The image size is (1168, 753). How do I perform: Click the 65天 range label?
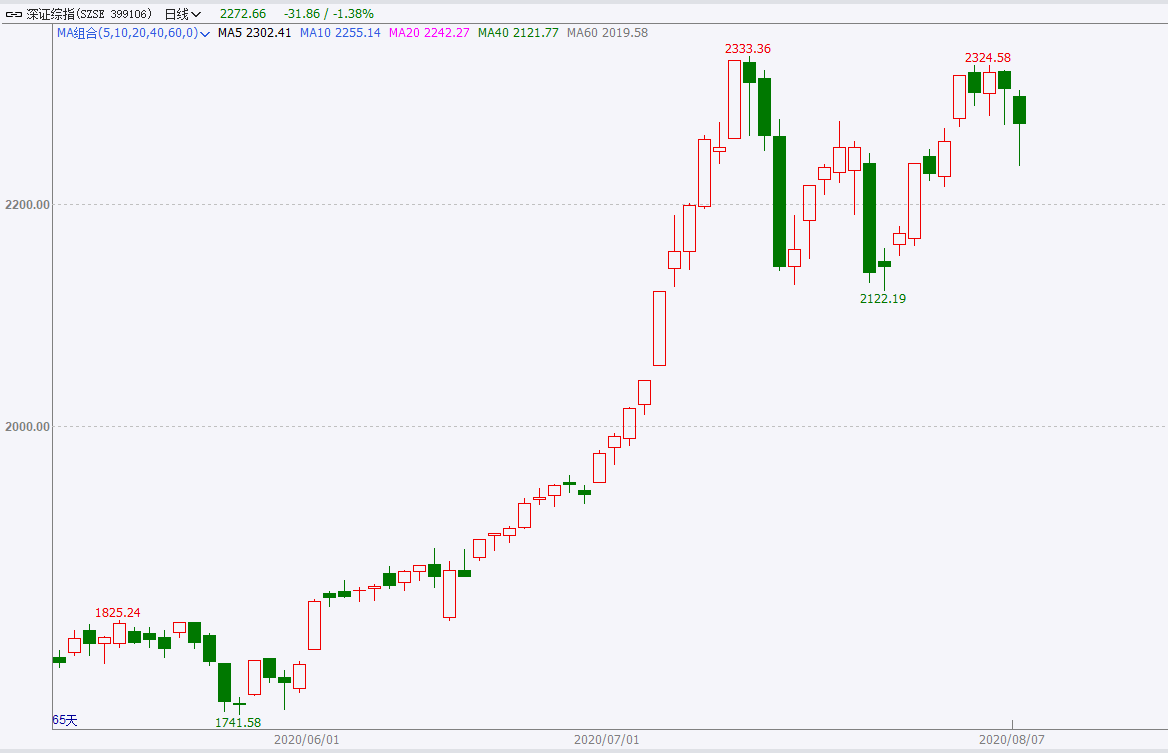(65, 720)
